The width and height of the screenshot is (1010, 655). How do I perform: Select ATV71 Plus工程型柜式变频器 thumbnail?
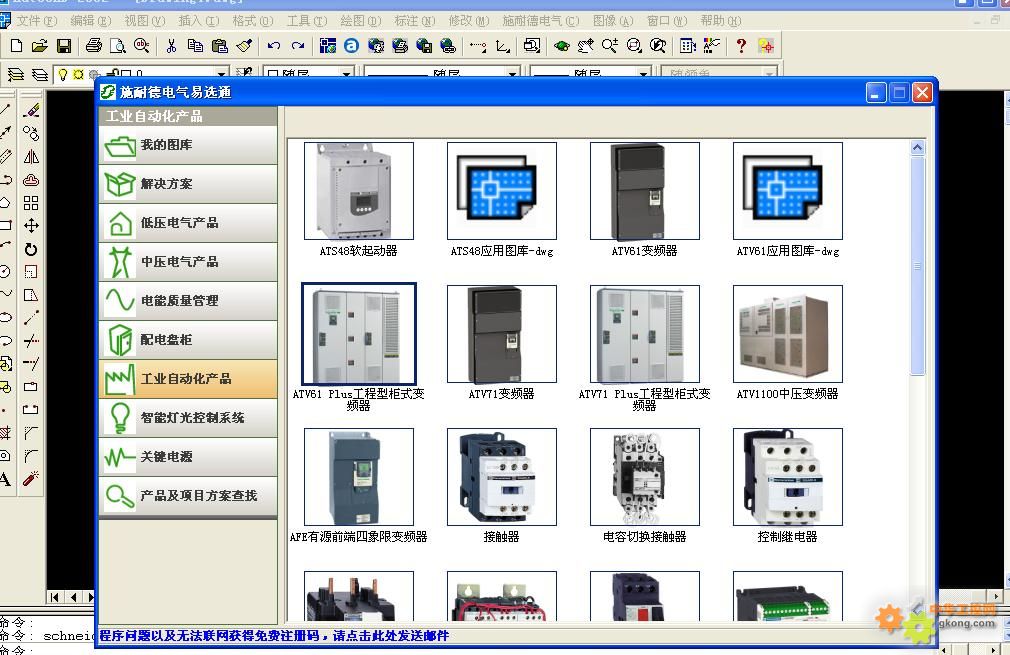click(645, 334)
